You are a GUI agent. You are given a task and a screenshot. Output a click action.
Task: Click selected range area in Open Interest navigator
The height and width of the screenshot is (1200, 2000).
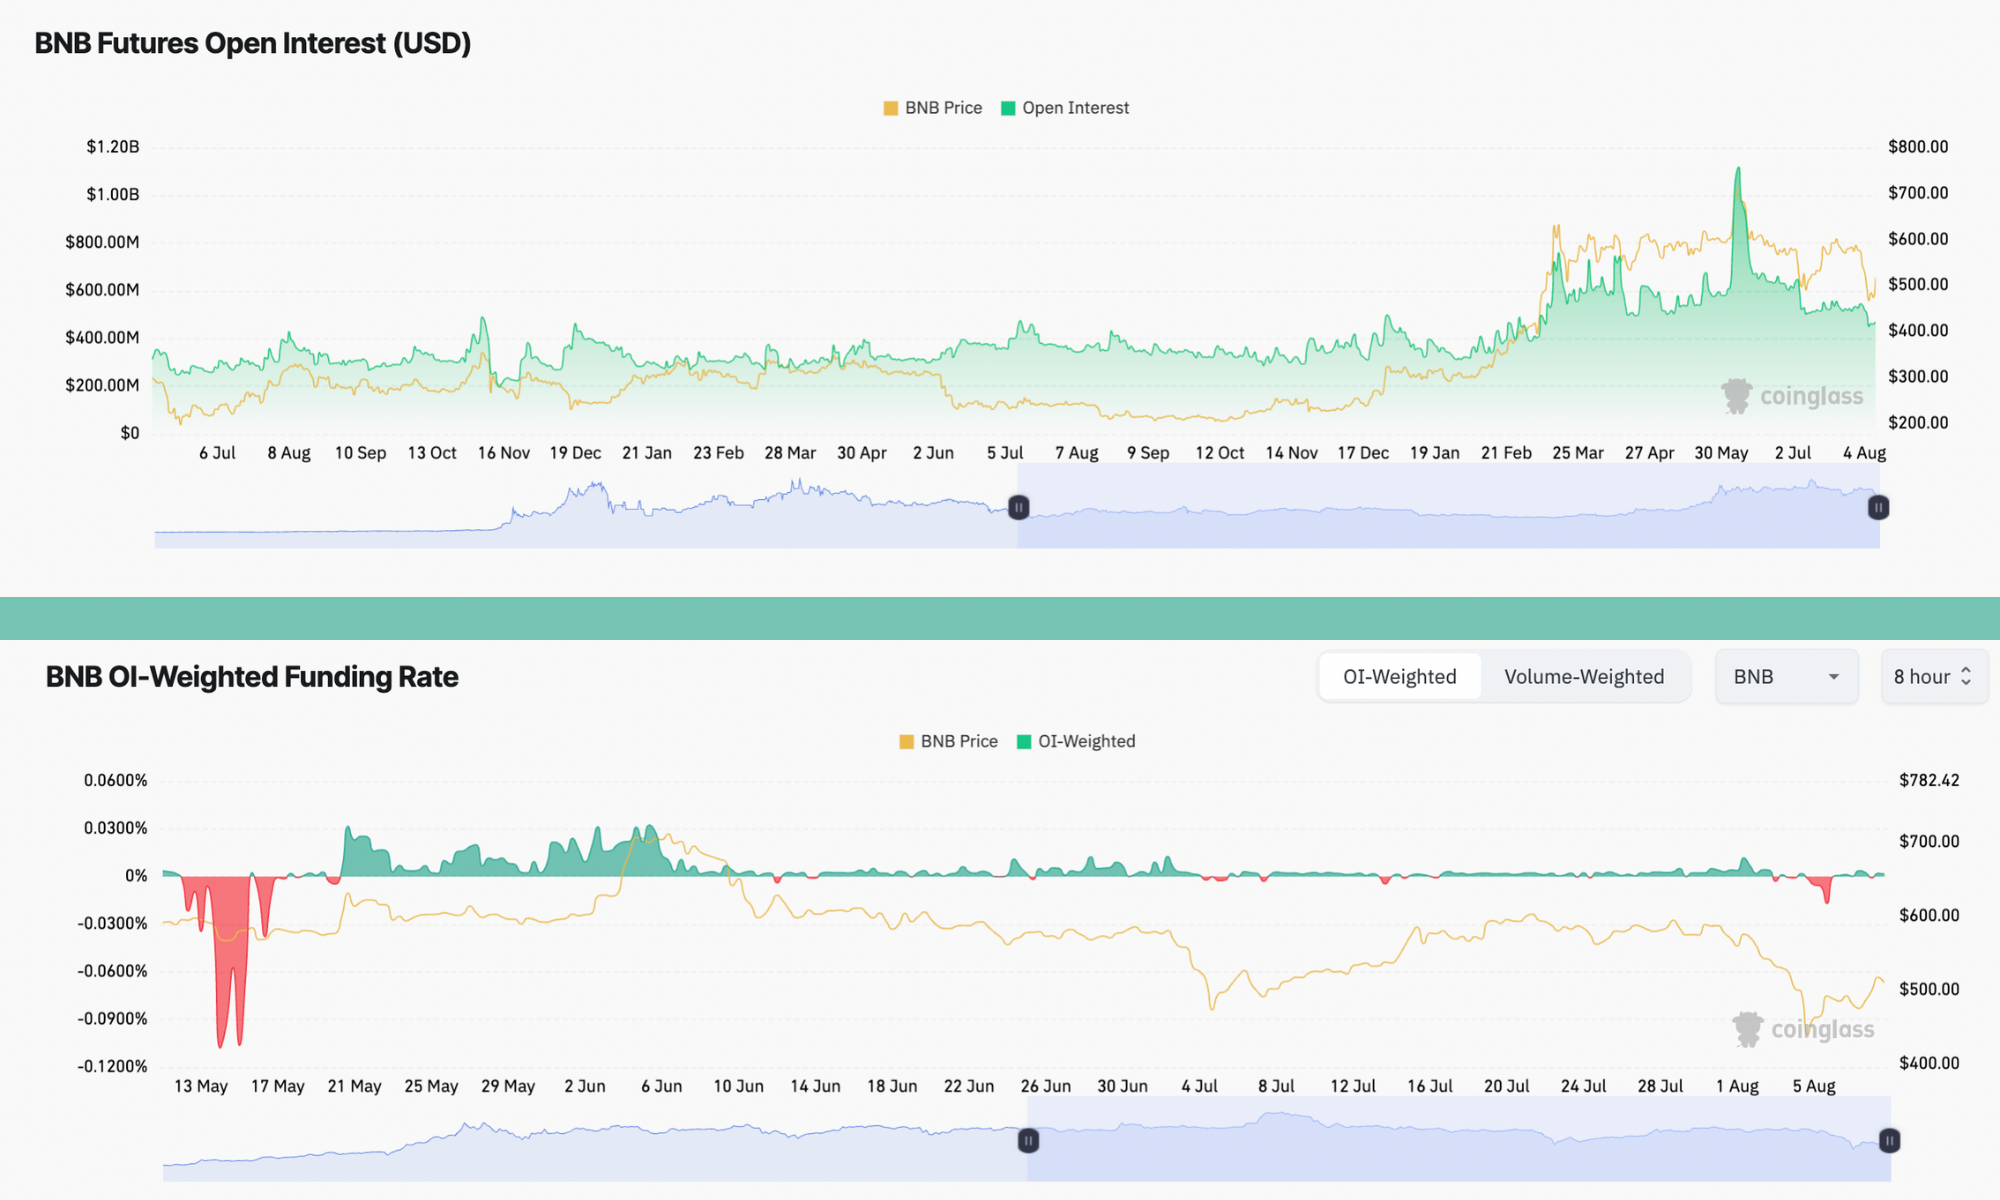coord(1448,507)
